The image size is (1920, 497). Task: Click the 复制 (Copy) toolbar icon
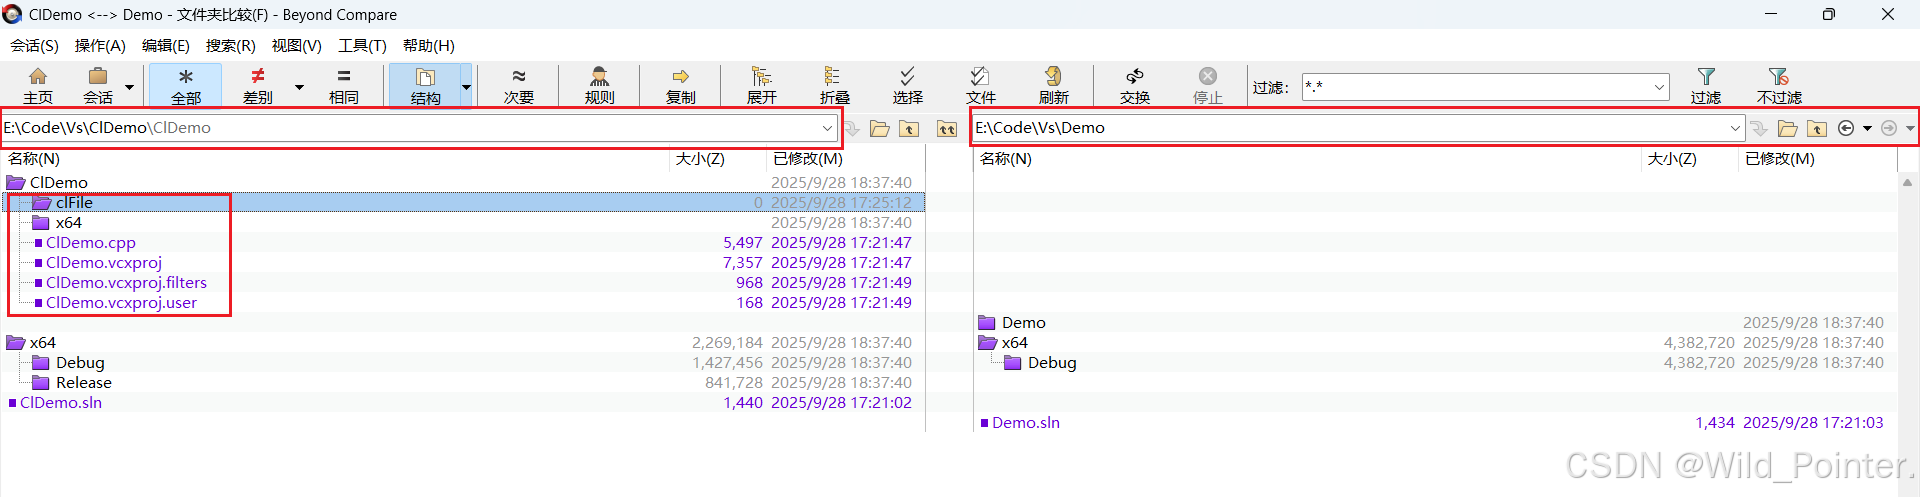pos(681,86)
